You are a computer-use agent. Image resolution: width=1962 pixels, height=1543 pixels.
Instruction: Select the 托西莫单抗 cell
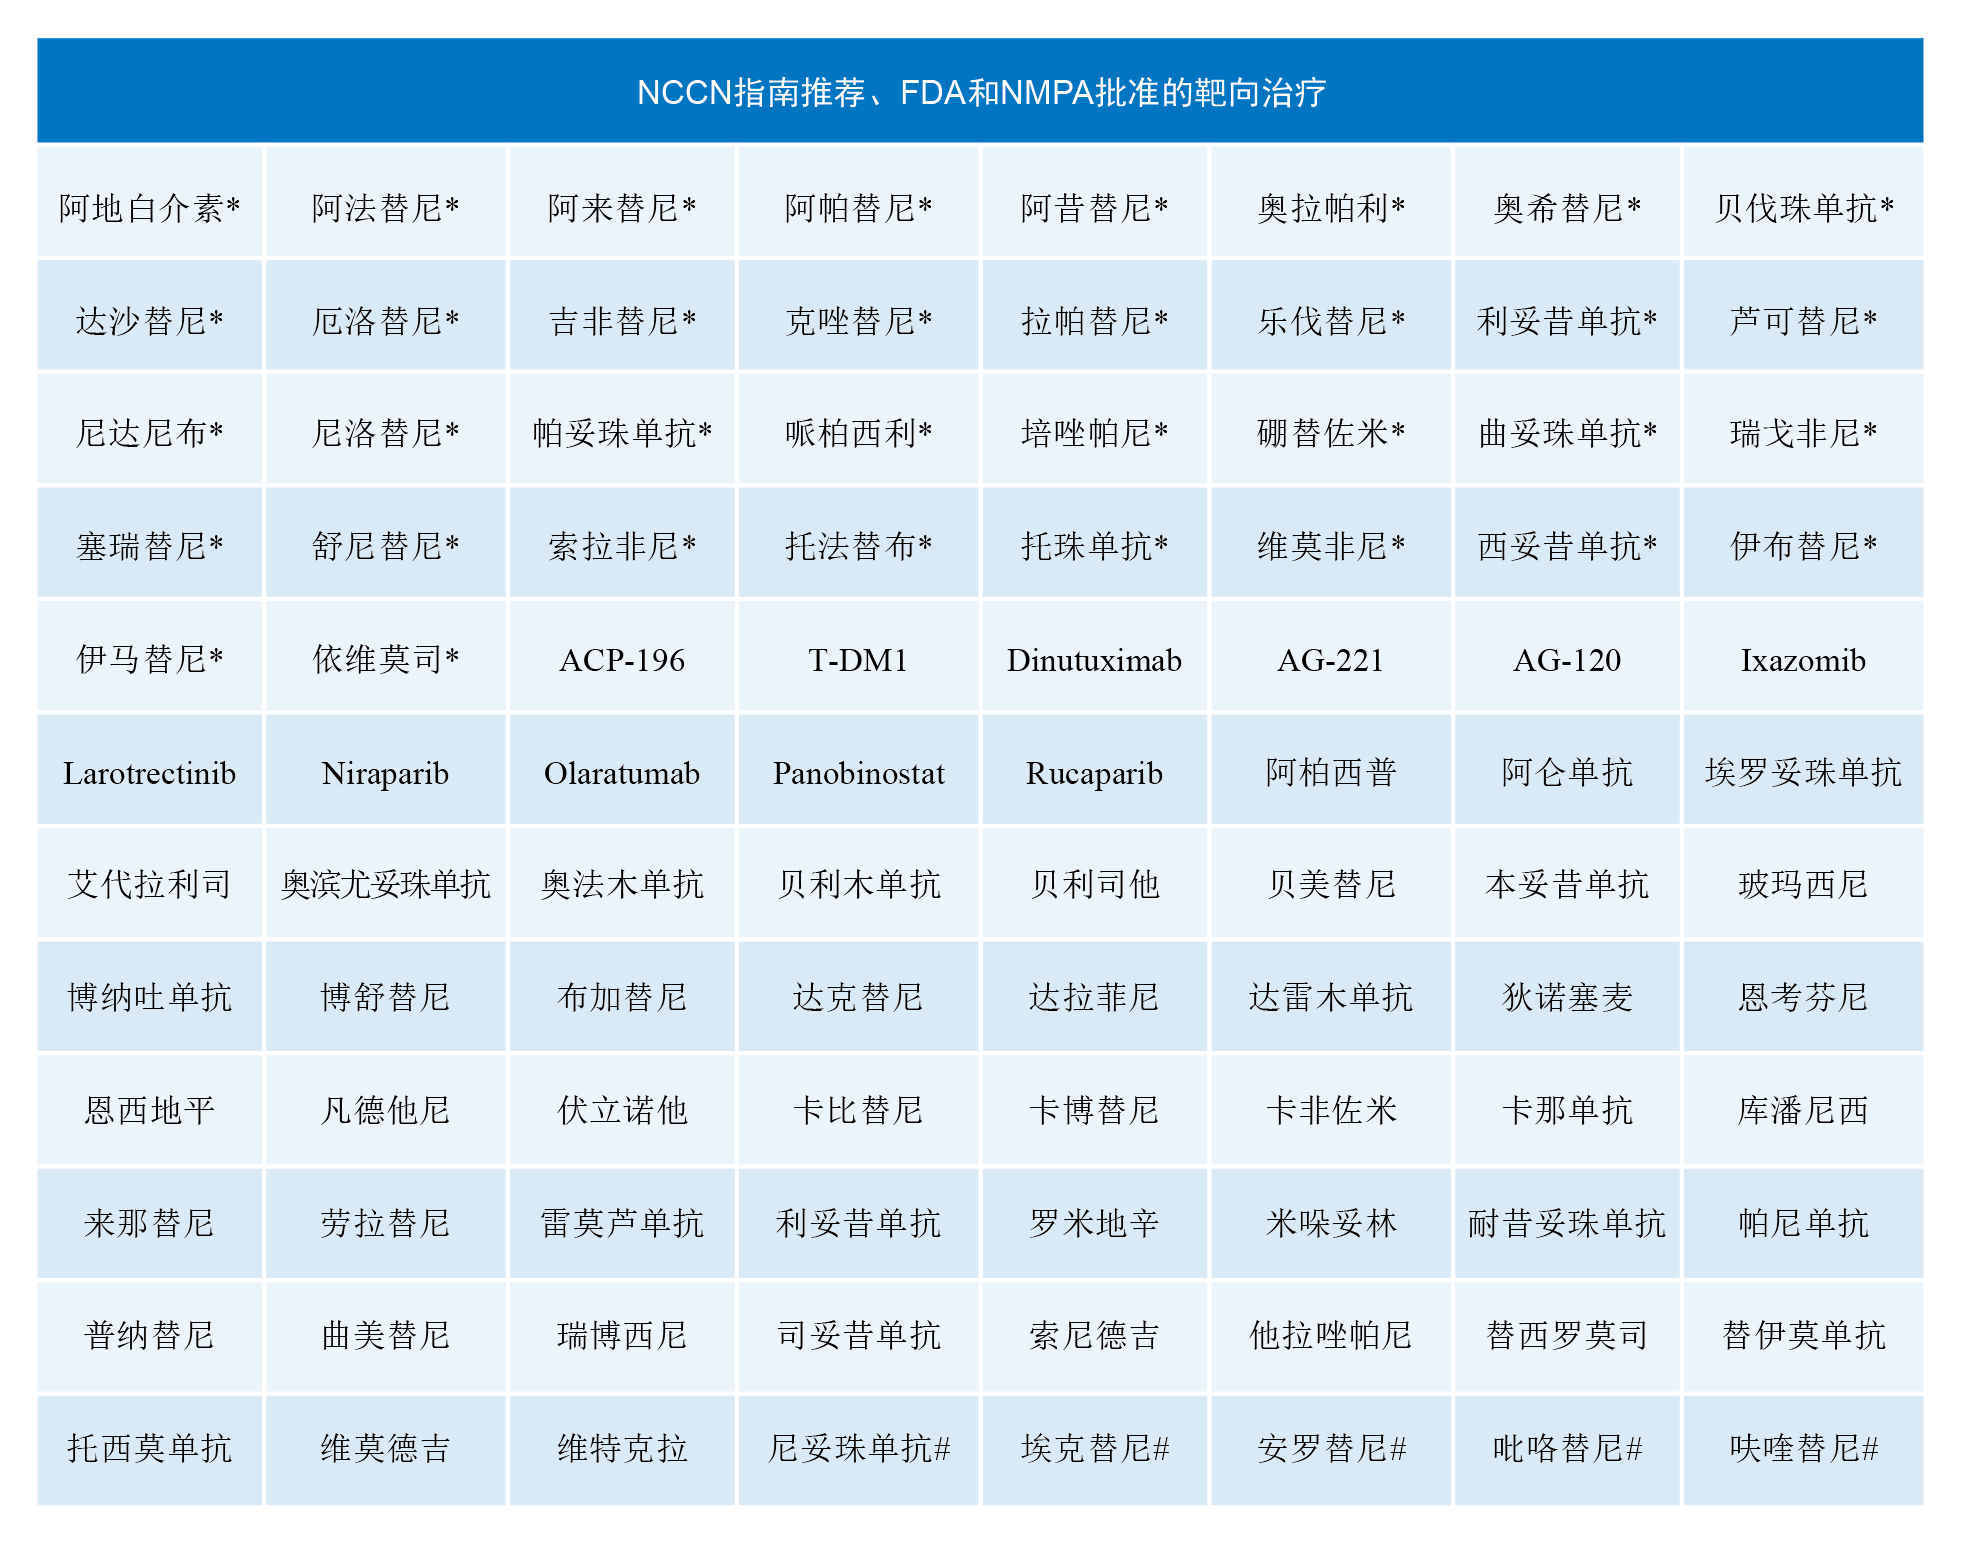tap(149, 1448)
